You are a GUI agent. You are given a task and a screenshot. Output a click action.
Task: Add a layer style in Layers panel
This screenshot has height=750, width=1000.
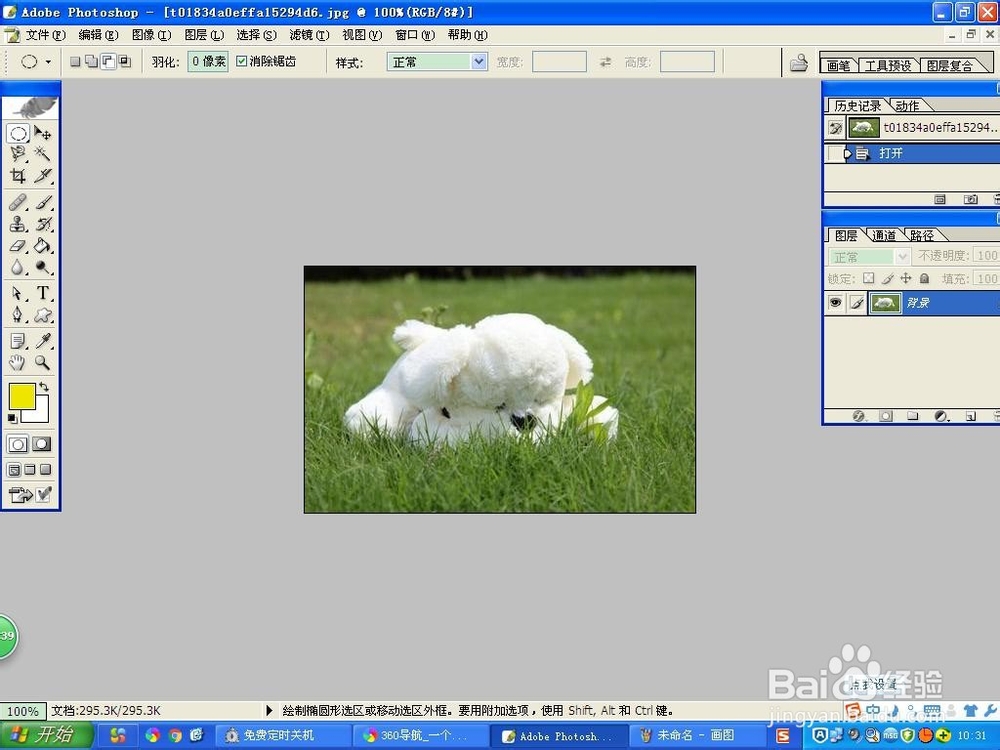click(x=858, y=416)
